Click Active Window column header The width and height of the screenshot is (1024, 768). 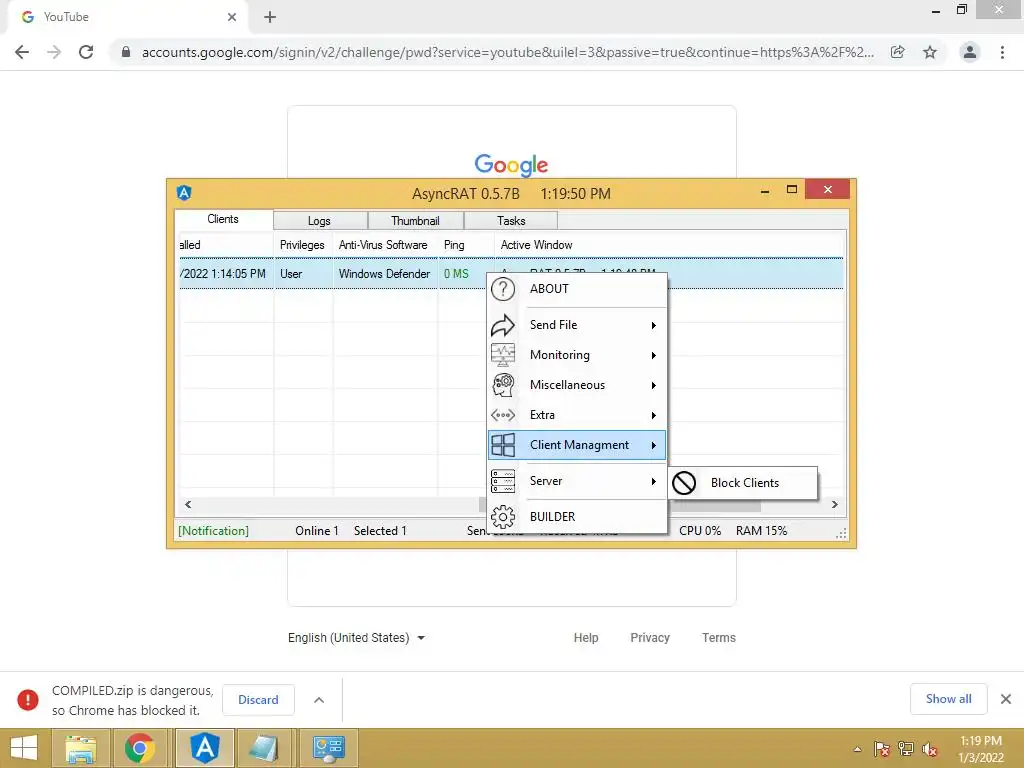coord(669,245)
